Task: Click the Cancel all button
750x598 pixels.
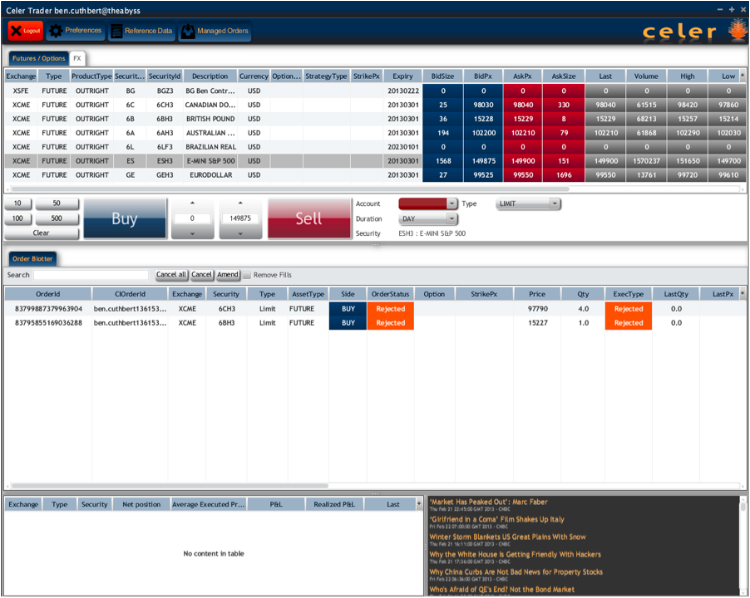Action: tap(171, 275)
